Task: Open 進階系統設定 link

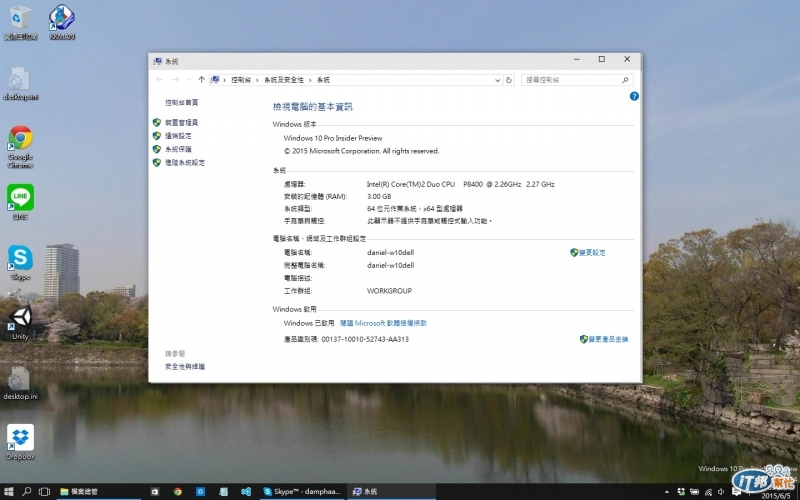Action: coord(185,162)
